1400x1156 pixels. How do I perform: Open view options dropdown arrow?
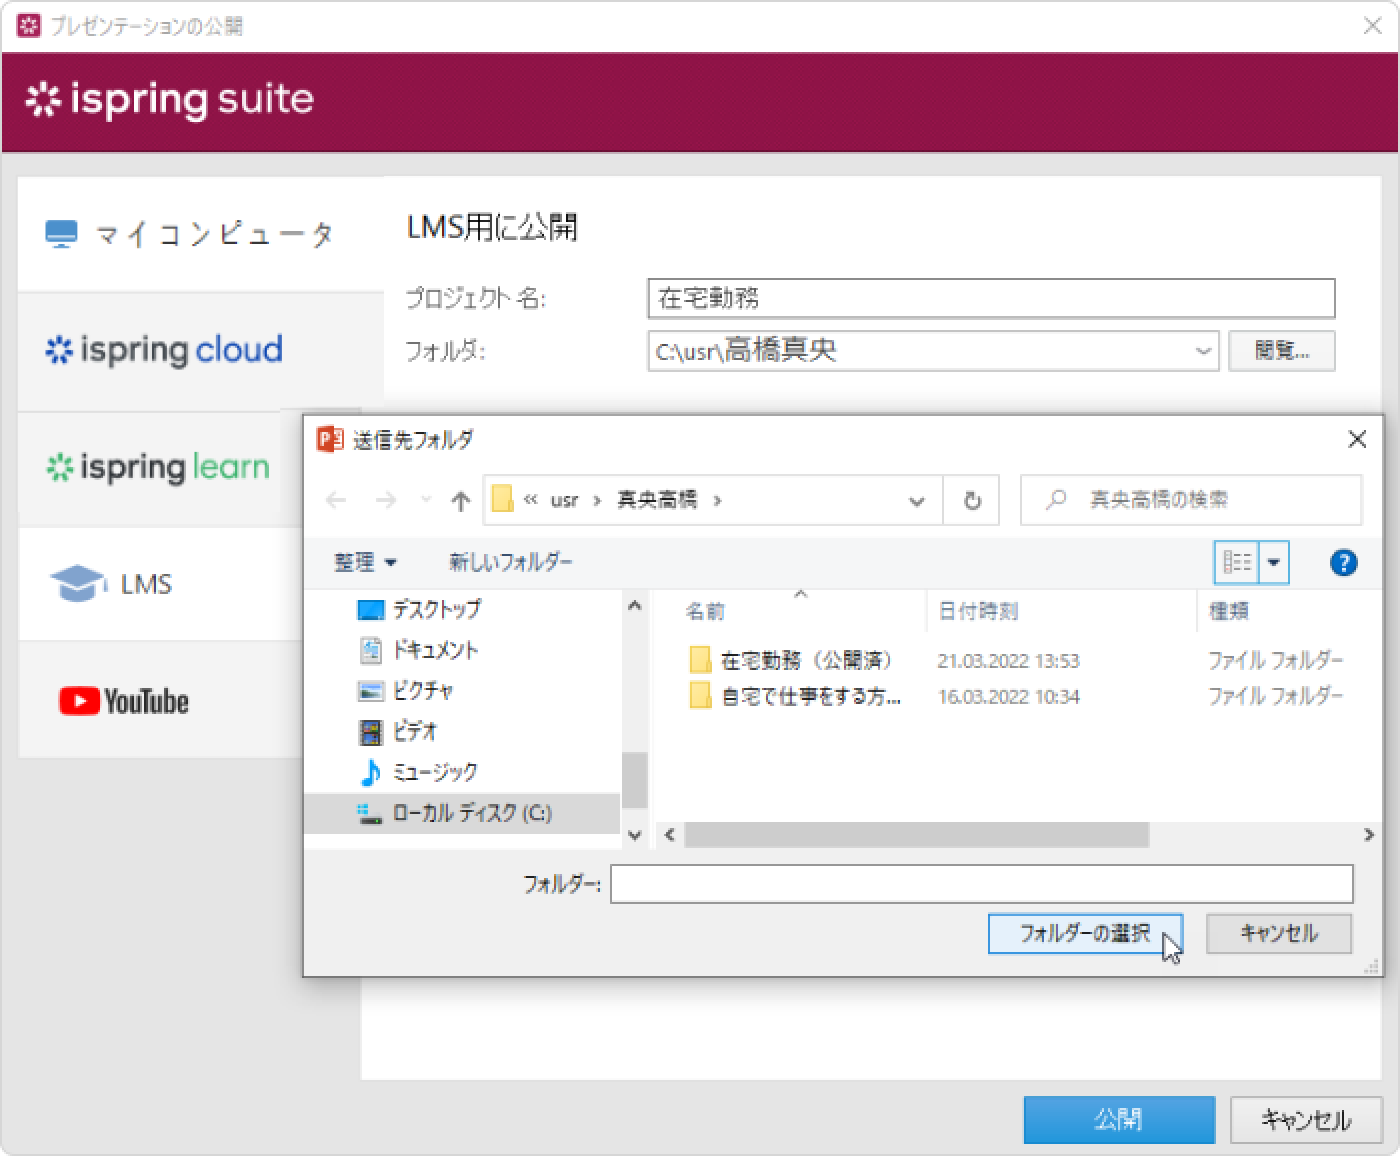pyautogui.click(x=1274, y=562)
